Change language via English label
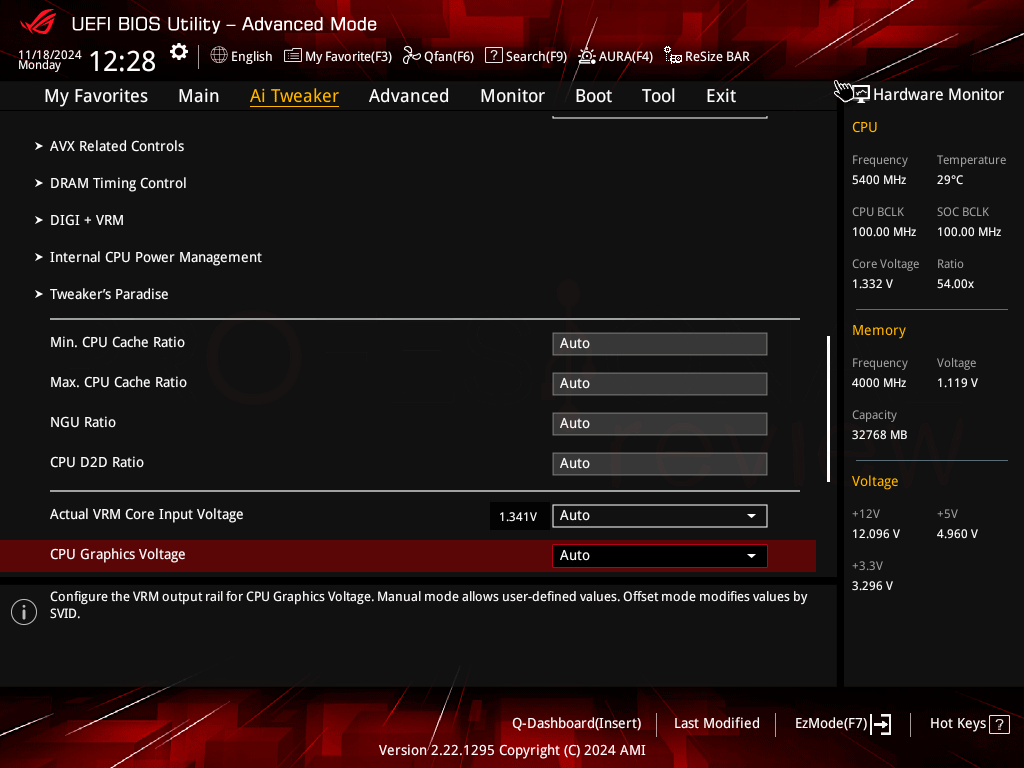The height and width of the screenshot is (768, 1024). (251, 57)
